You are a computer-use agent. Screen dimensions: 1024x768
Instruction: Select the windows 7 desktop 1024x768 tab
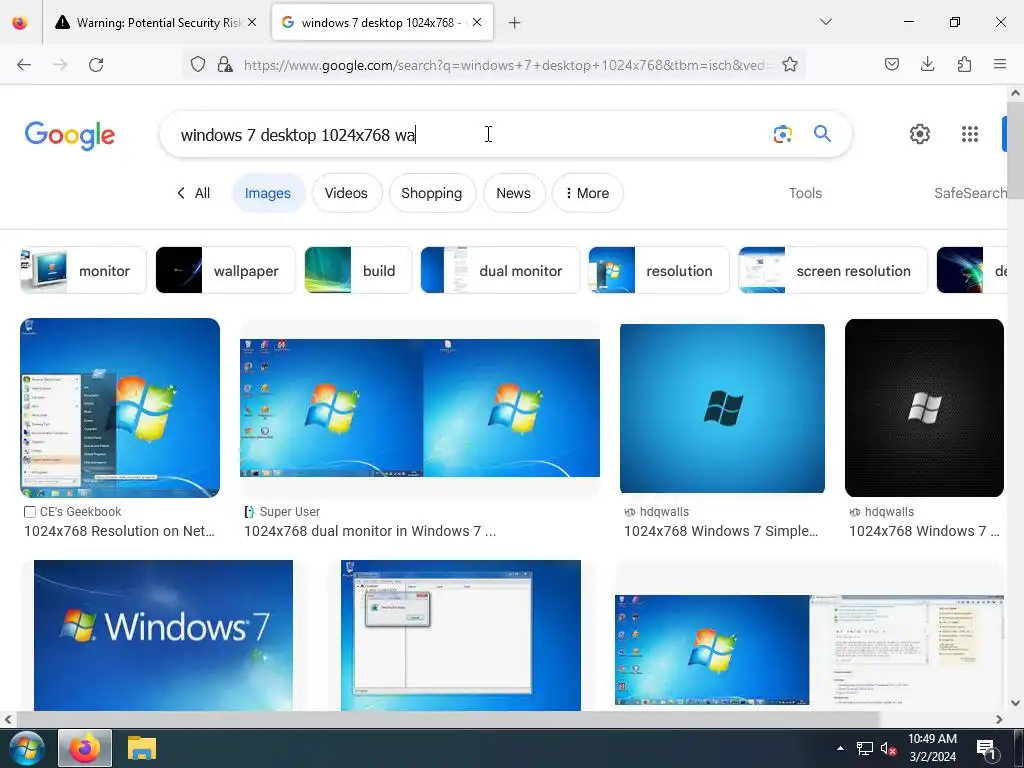(382, 23)
